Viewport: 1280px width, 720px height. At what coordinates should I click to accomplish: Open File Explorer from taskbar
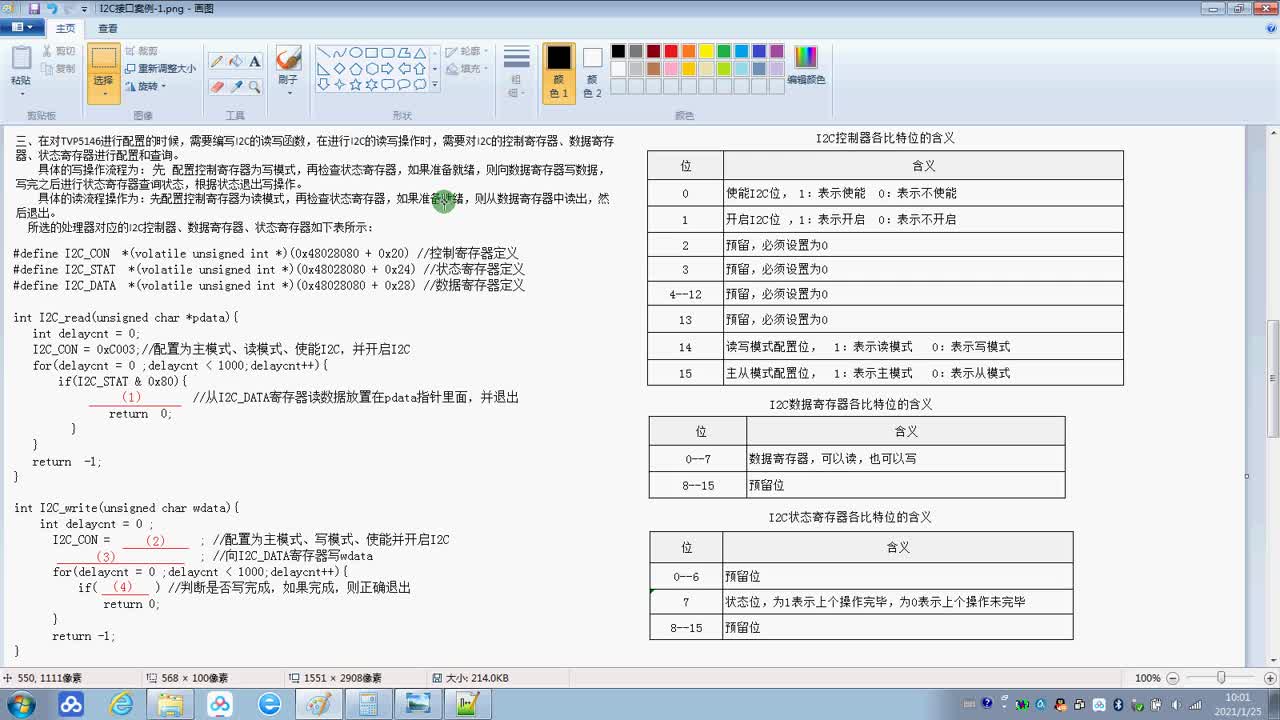click(171, 705)
